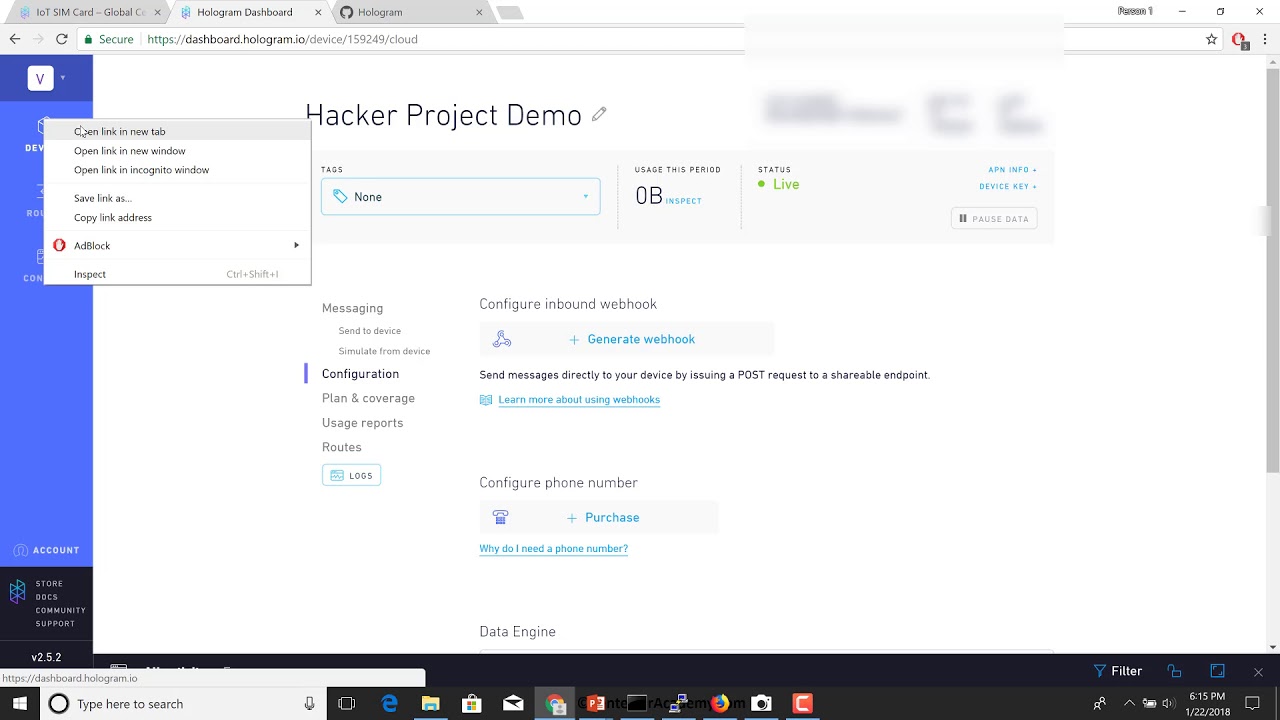Click the webhook icon next to Generate webhook
The height and width of the screenshot is (720, 1280).
tap(502, 340)
